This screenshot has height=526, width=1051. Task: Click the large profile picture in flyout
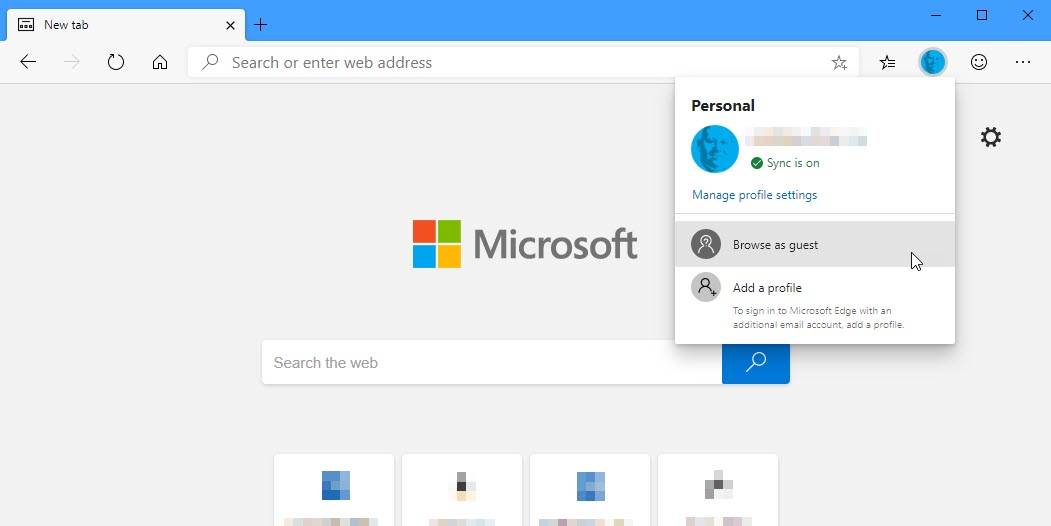[x=715, y=149]
